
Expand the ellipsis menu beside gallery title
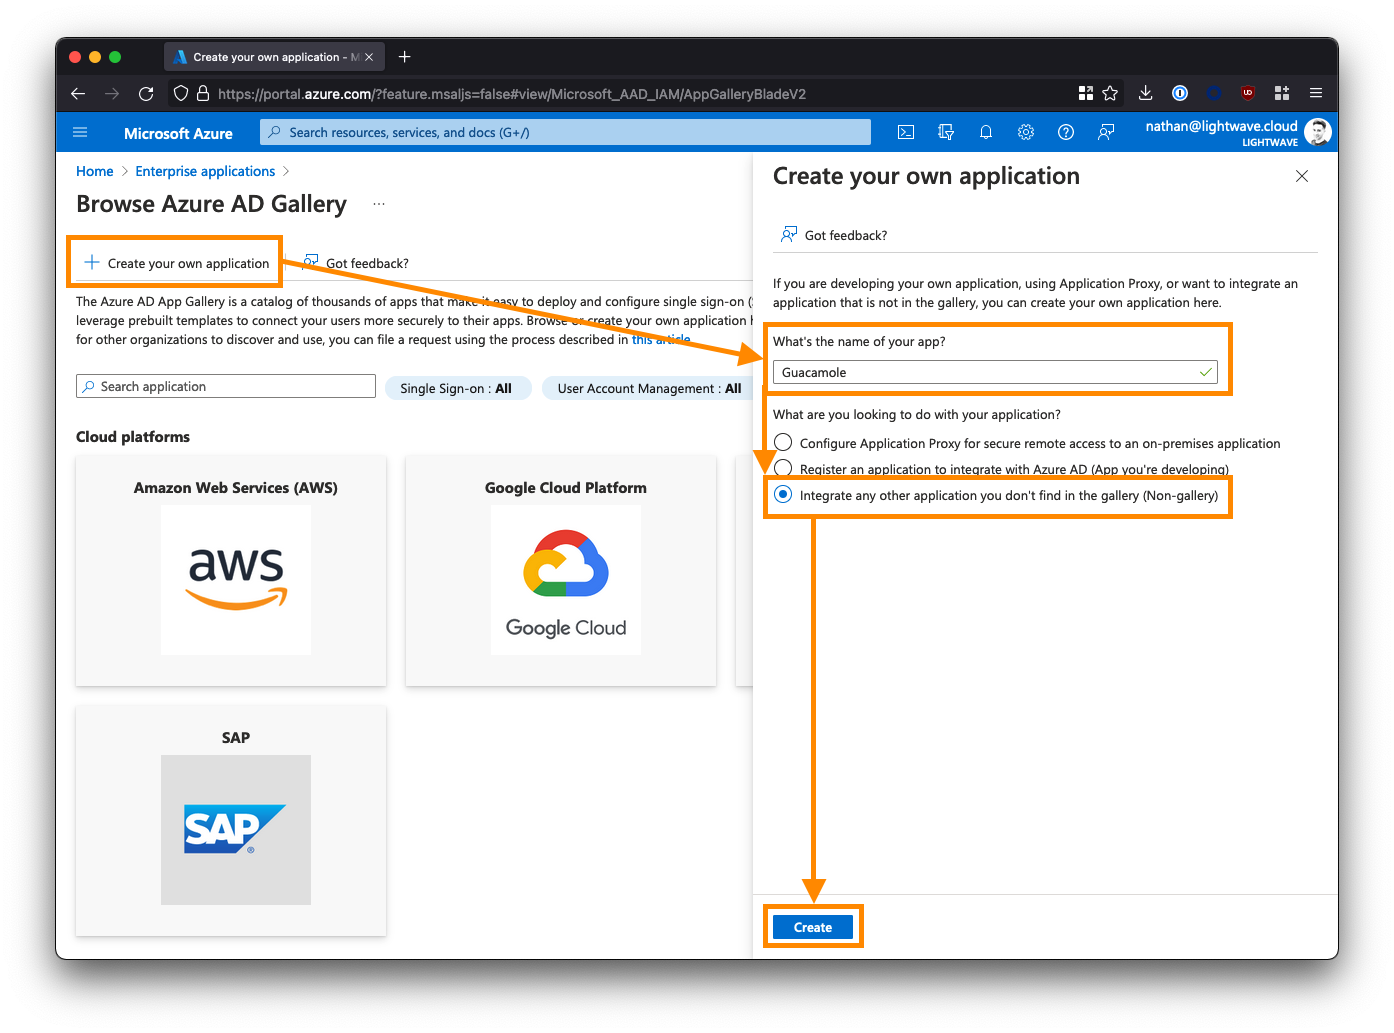(x=379, y=204)
